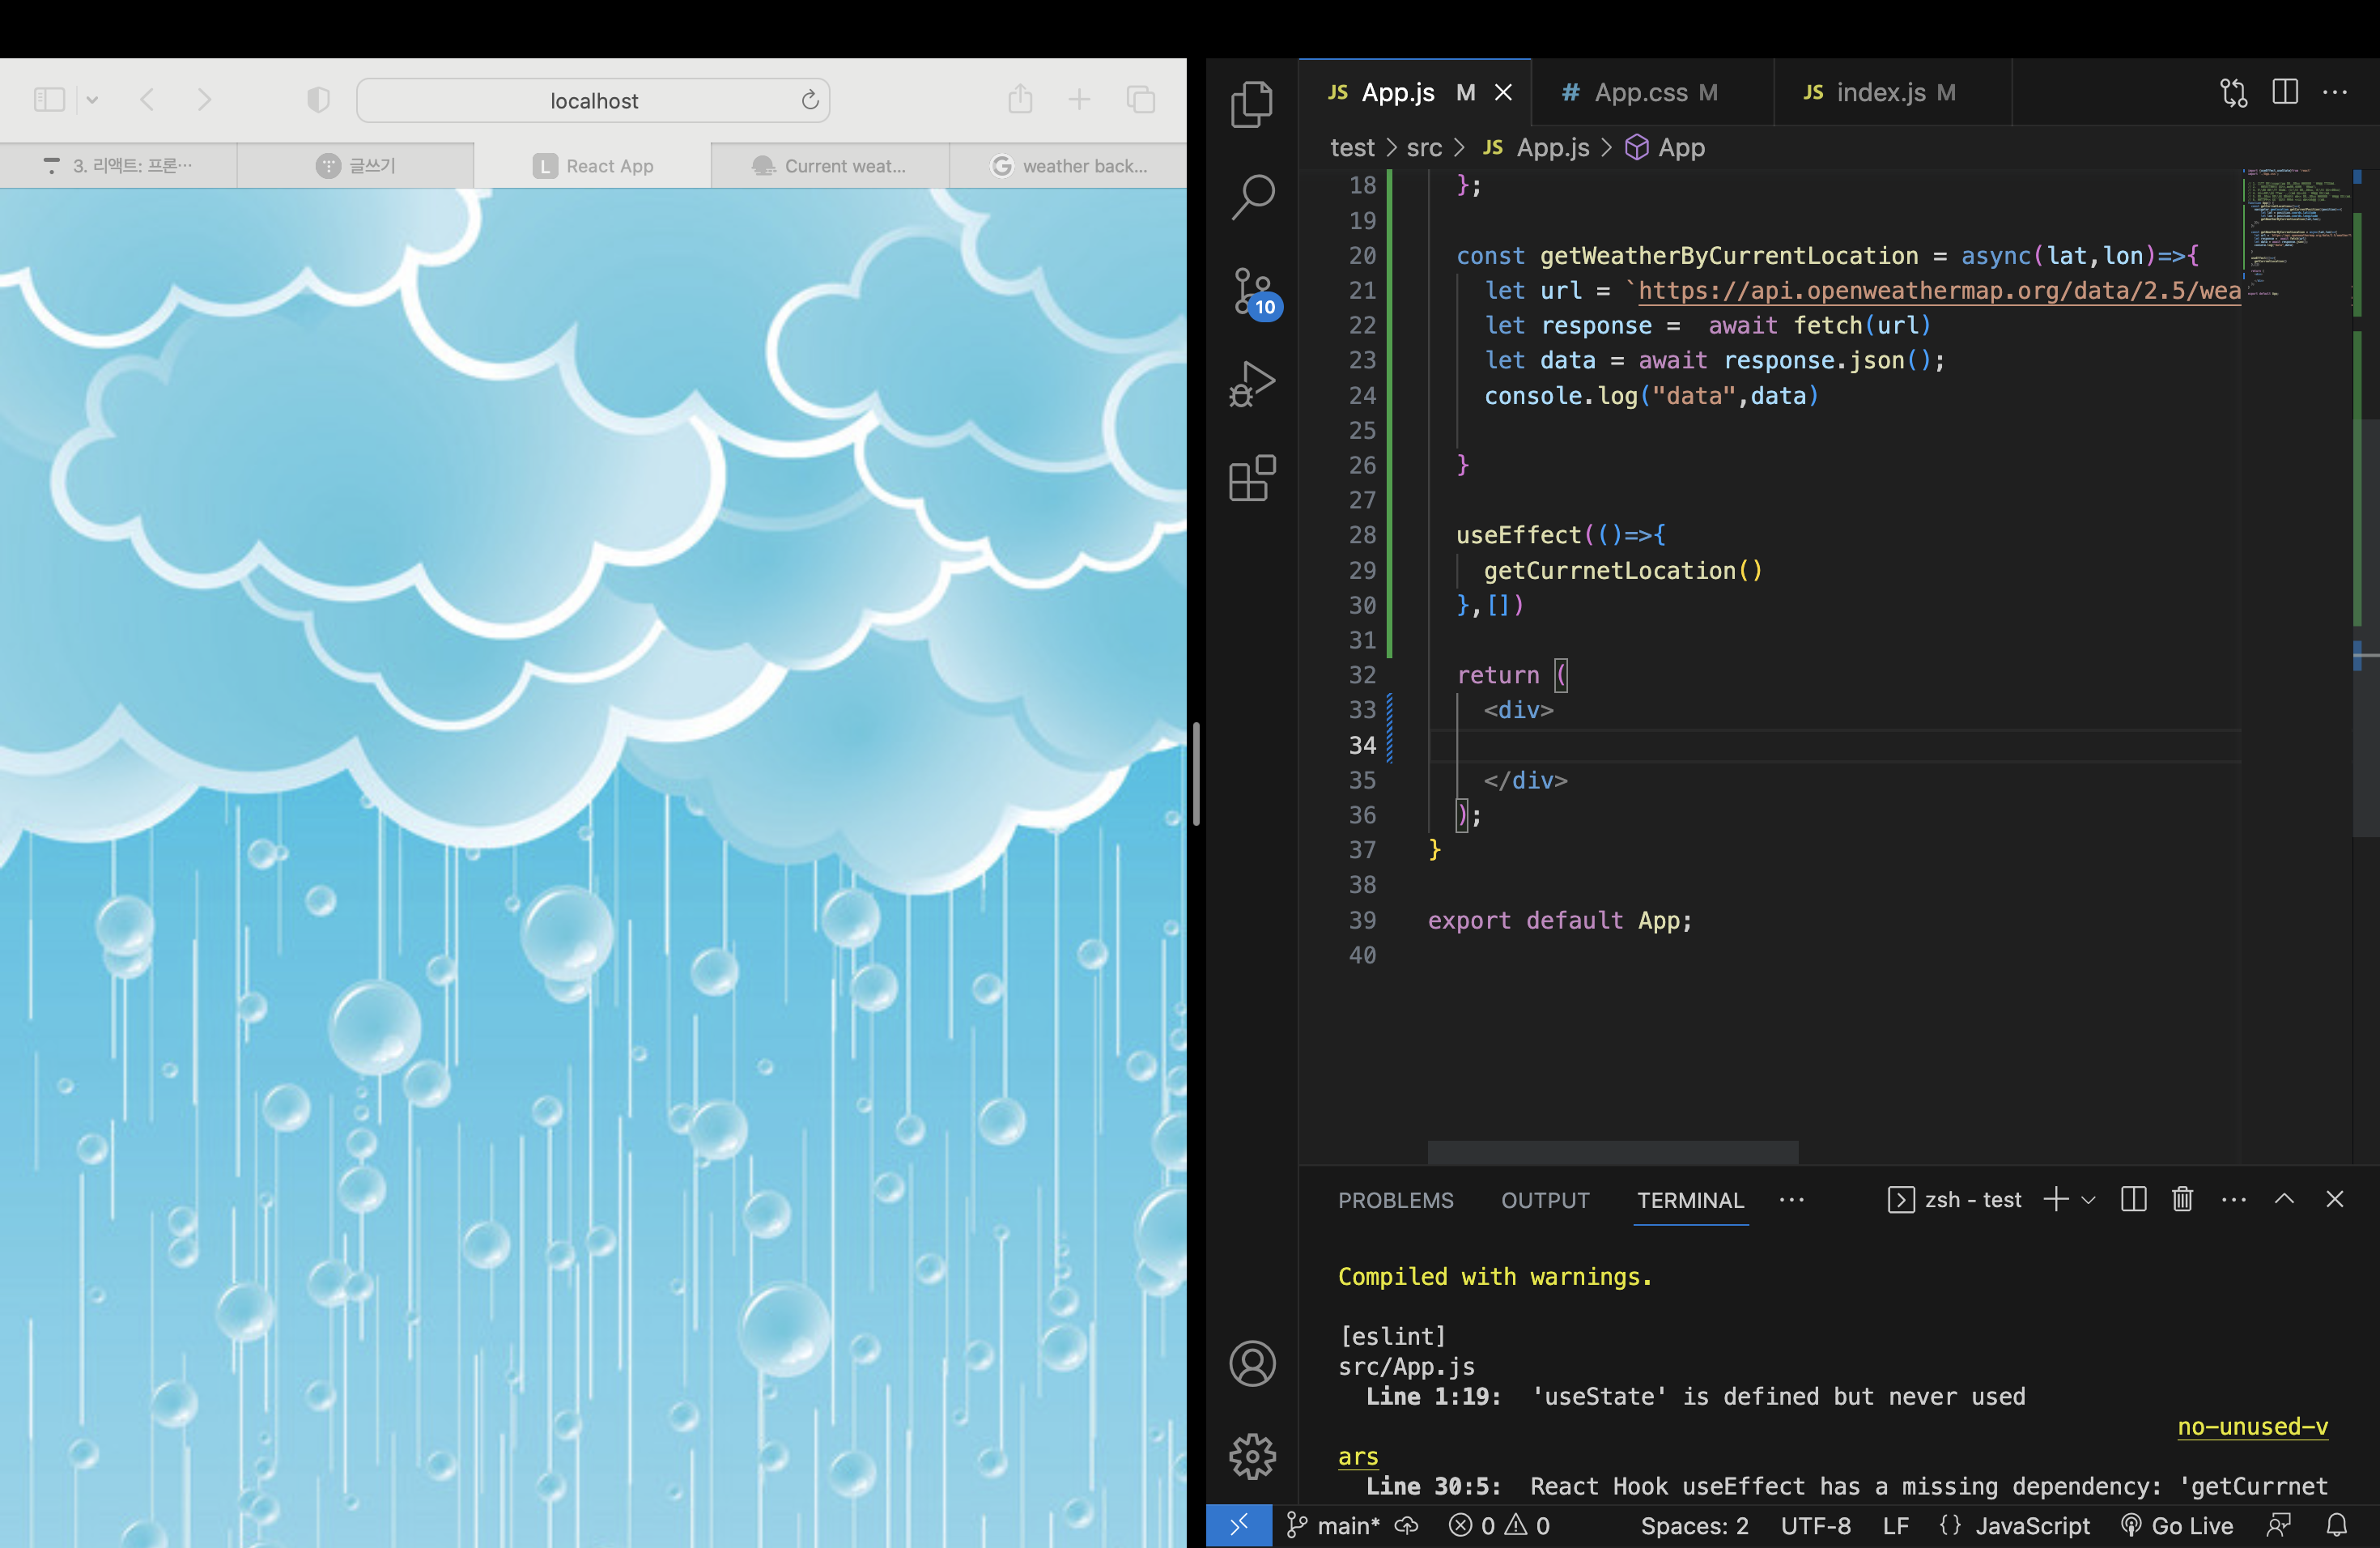2380x1548 pixels.
Task: Expand the new terminal launch profile dropdown
Action: click(x=2088, y=1200)
